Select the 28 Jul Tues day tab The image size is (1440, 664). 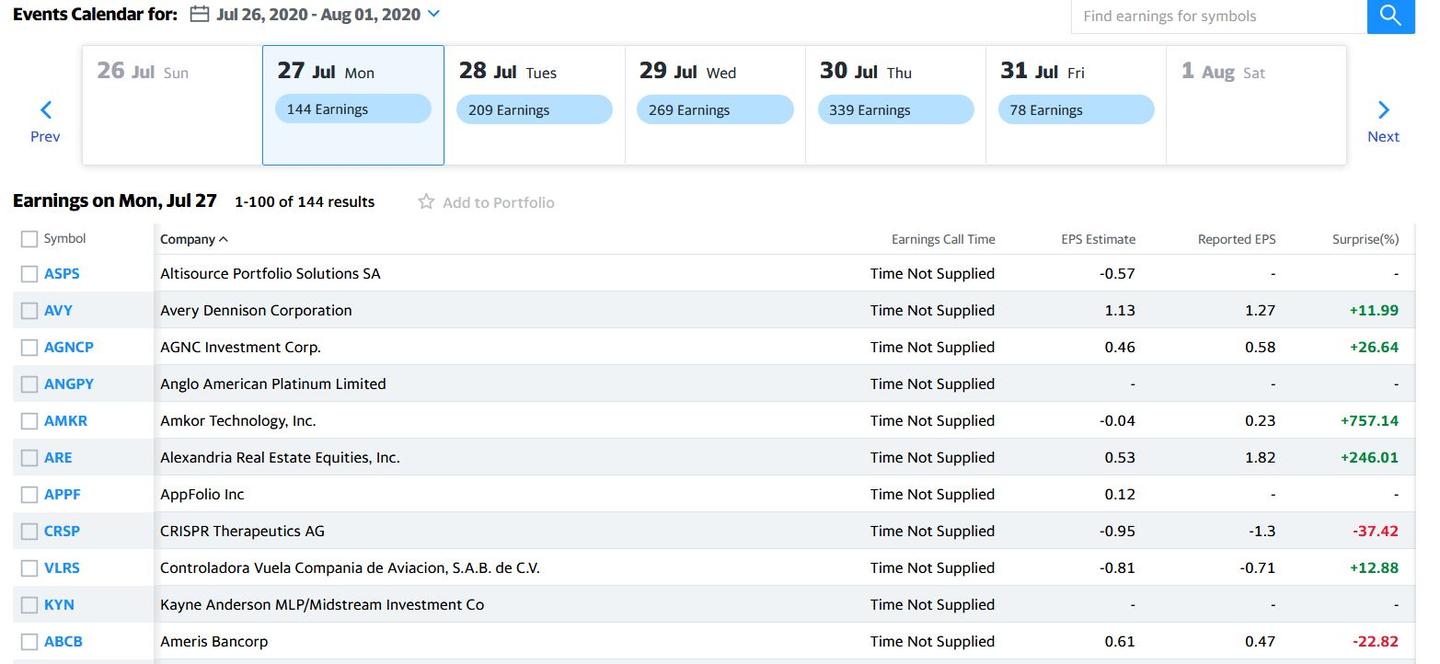(534, 105)
